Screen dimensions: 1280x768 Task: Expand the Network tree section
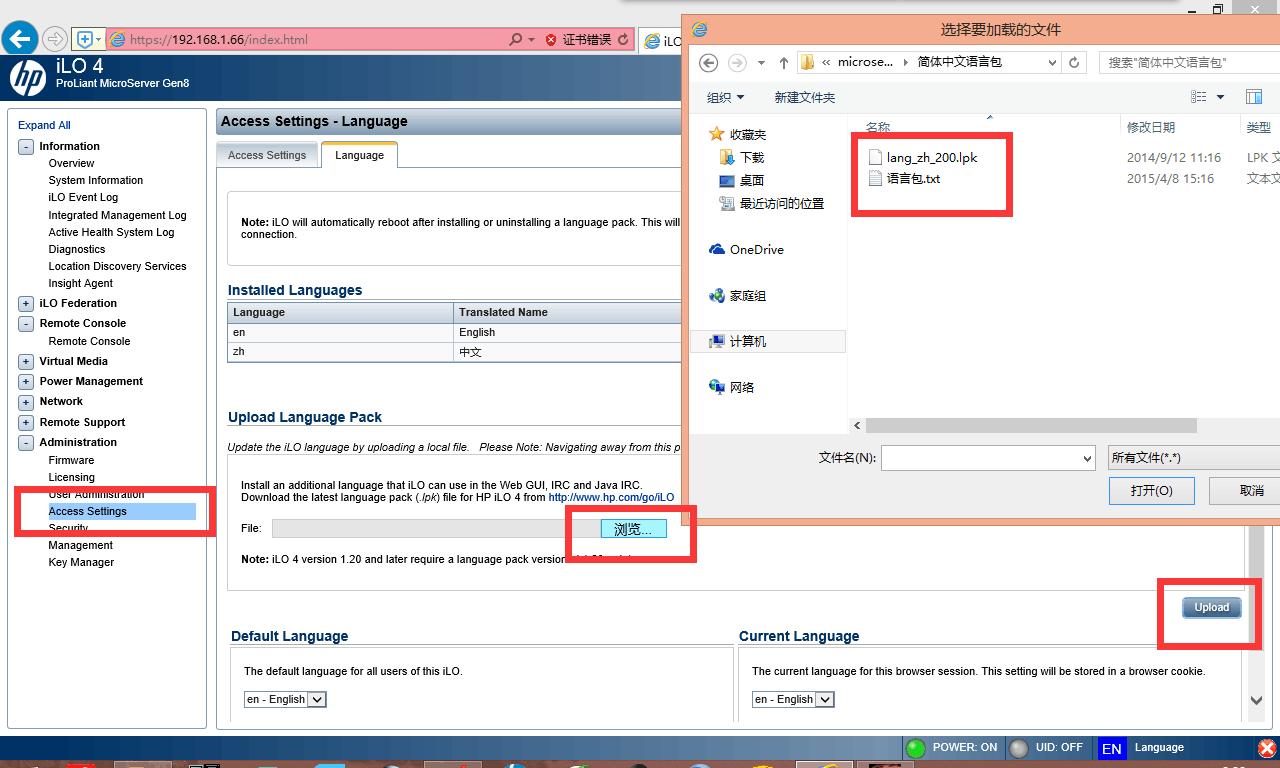26,402
